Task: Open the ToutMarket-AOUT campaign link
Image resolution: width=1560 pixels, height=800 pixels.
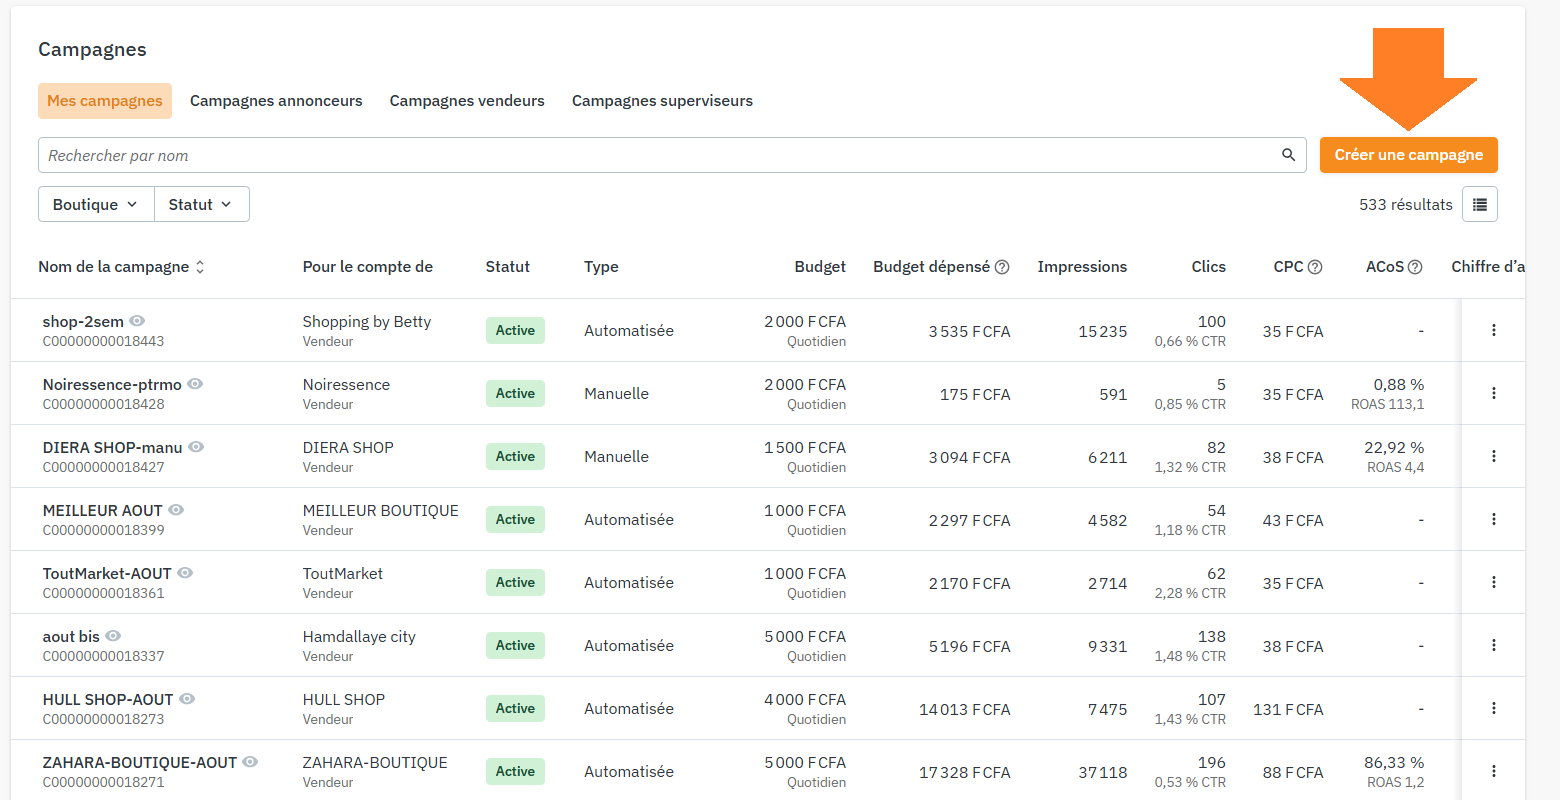Action: (x=107, y=573)
